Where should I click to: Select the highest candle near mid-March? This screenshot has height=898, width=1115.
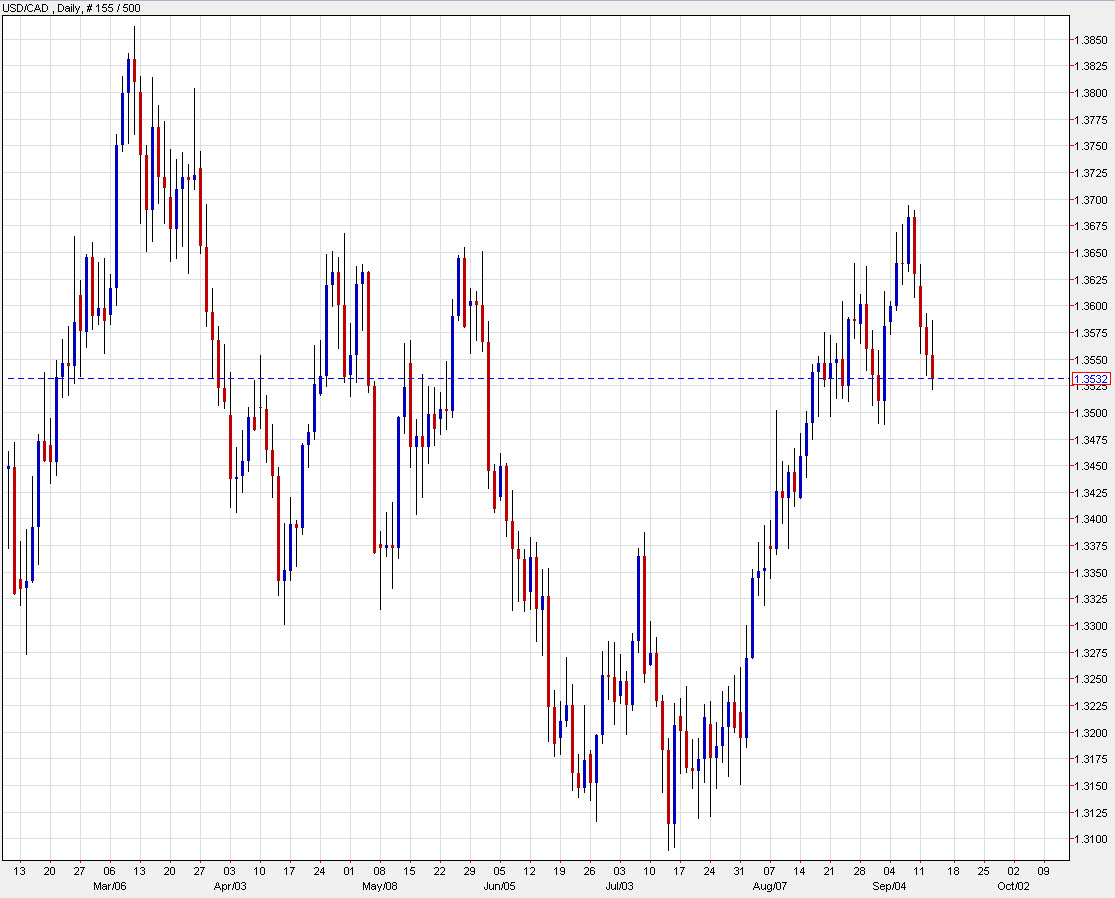(133, 60)
